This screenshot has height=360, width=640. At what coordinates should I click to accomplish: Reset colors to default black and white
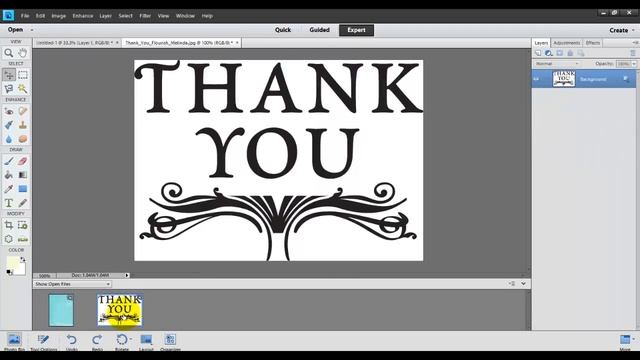pos(9,272)
